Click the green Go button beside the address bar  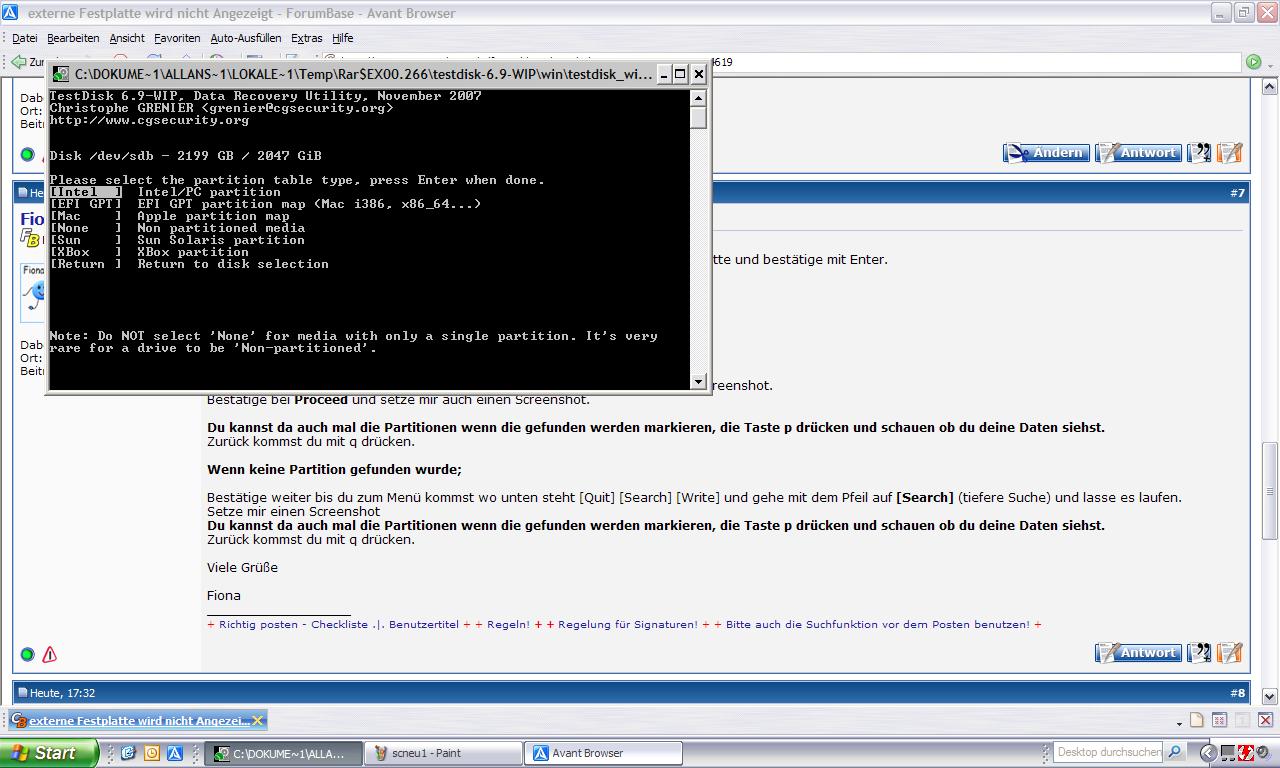pos(1253,62)
